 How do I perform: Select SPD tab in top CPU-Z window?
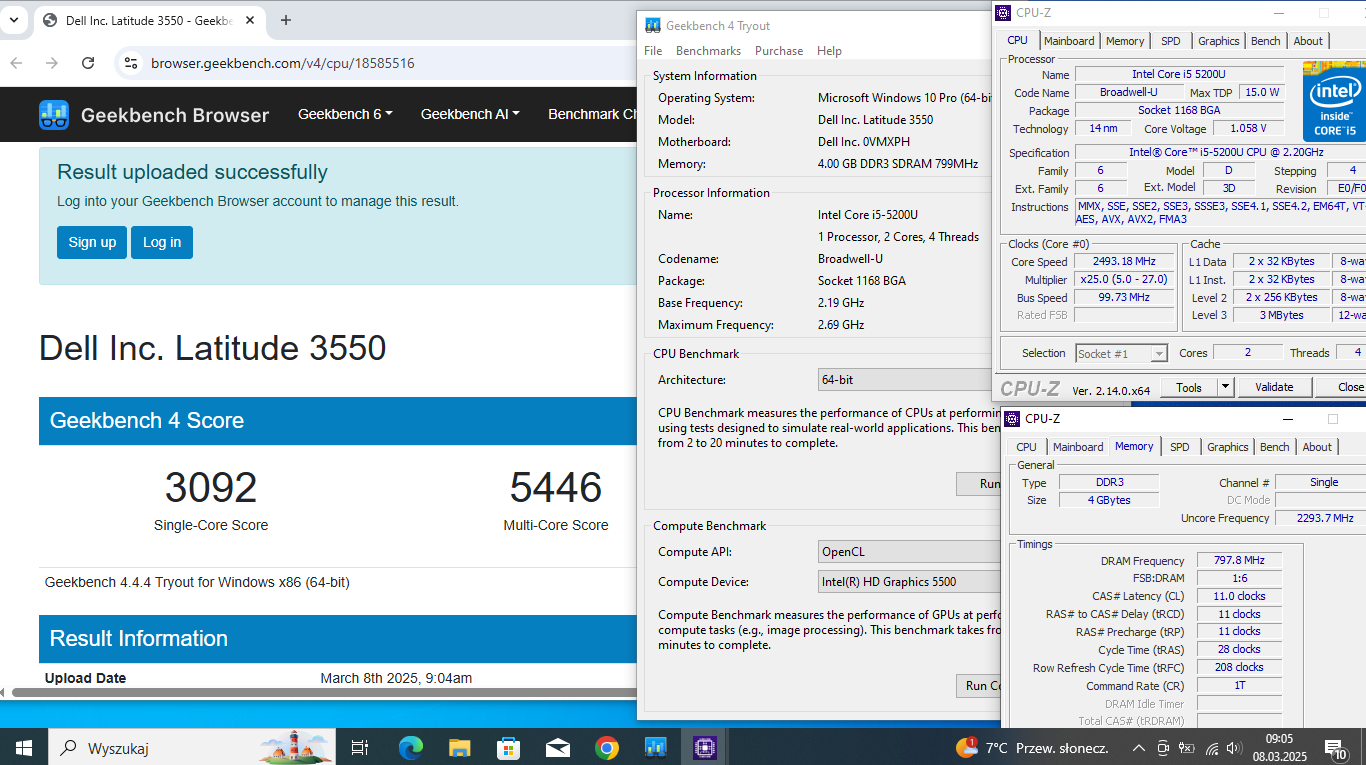pyautogui.click(x=1170, y=41)
